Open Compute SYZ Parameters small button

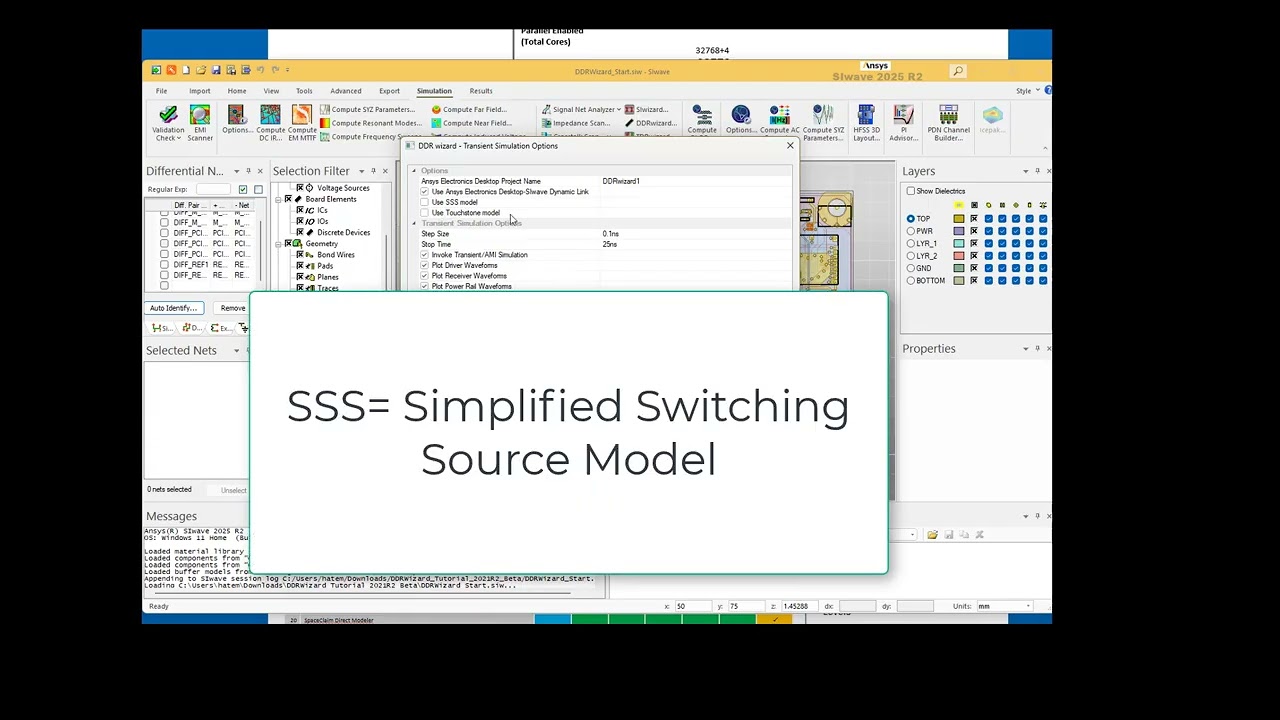[x=366, y=109]
